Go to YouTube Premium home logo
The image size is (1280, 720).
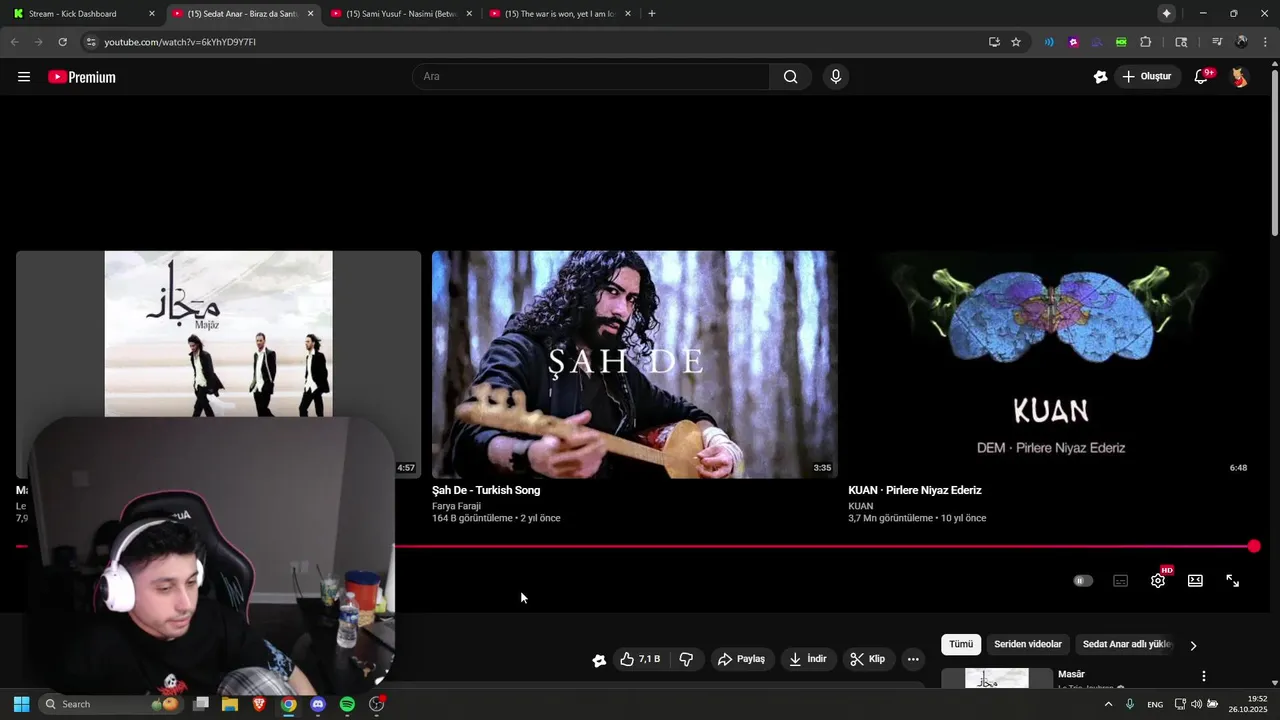(82, 77)
